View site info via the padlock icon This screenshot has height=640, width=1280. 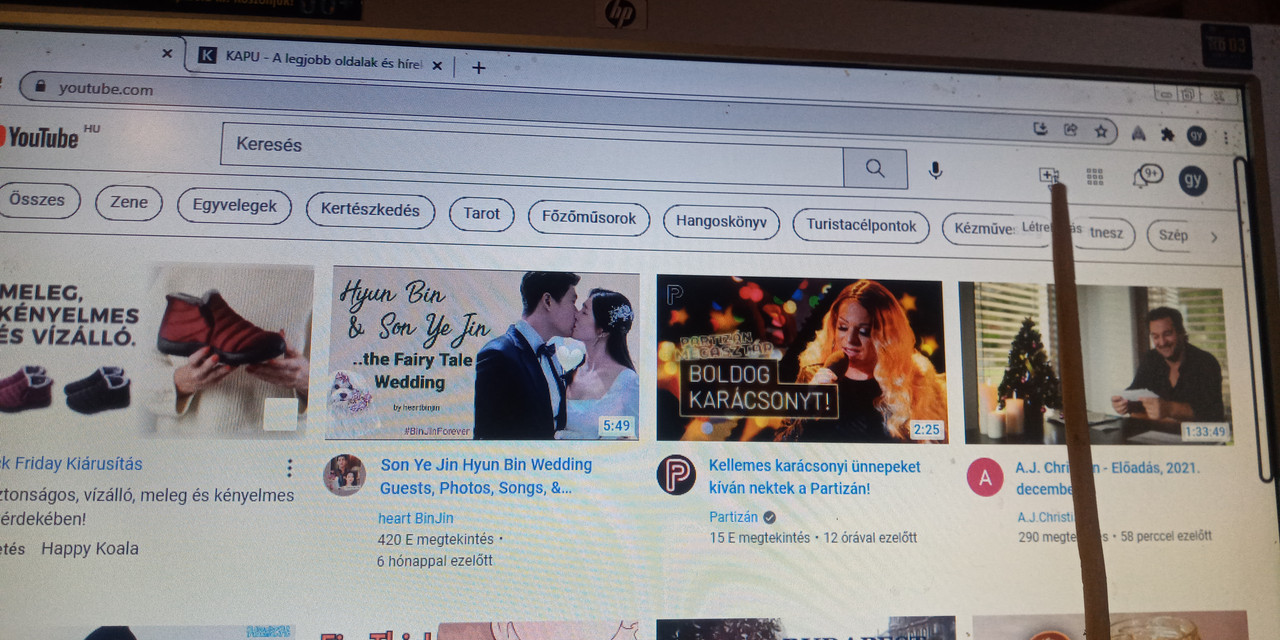pyautogui.click(x=41, y=86)
